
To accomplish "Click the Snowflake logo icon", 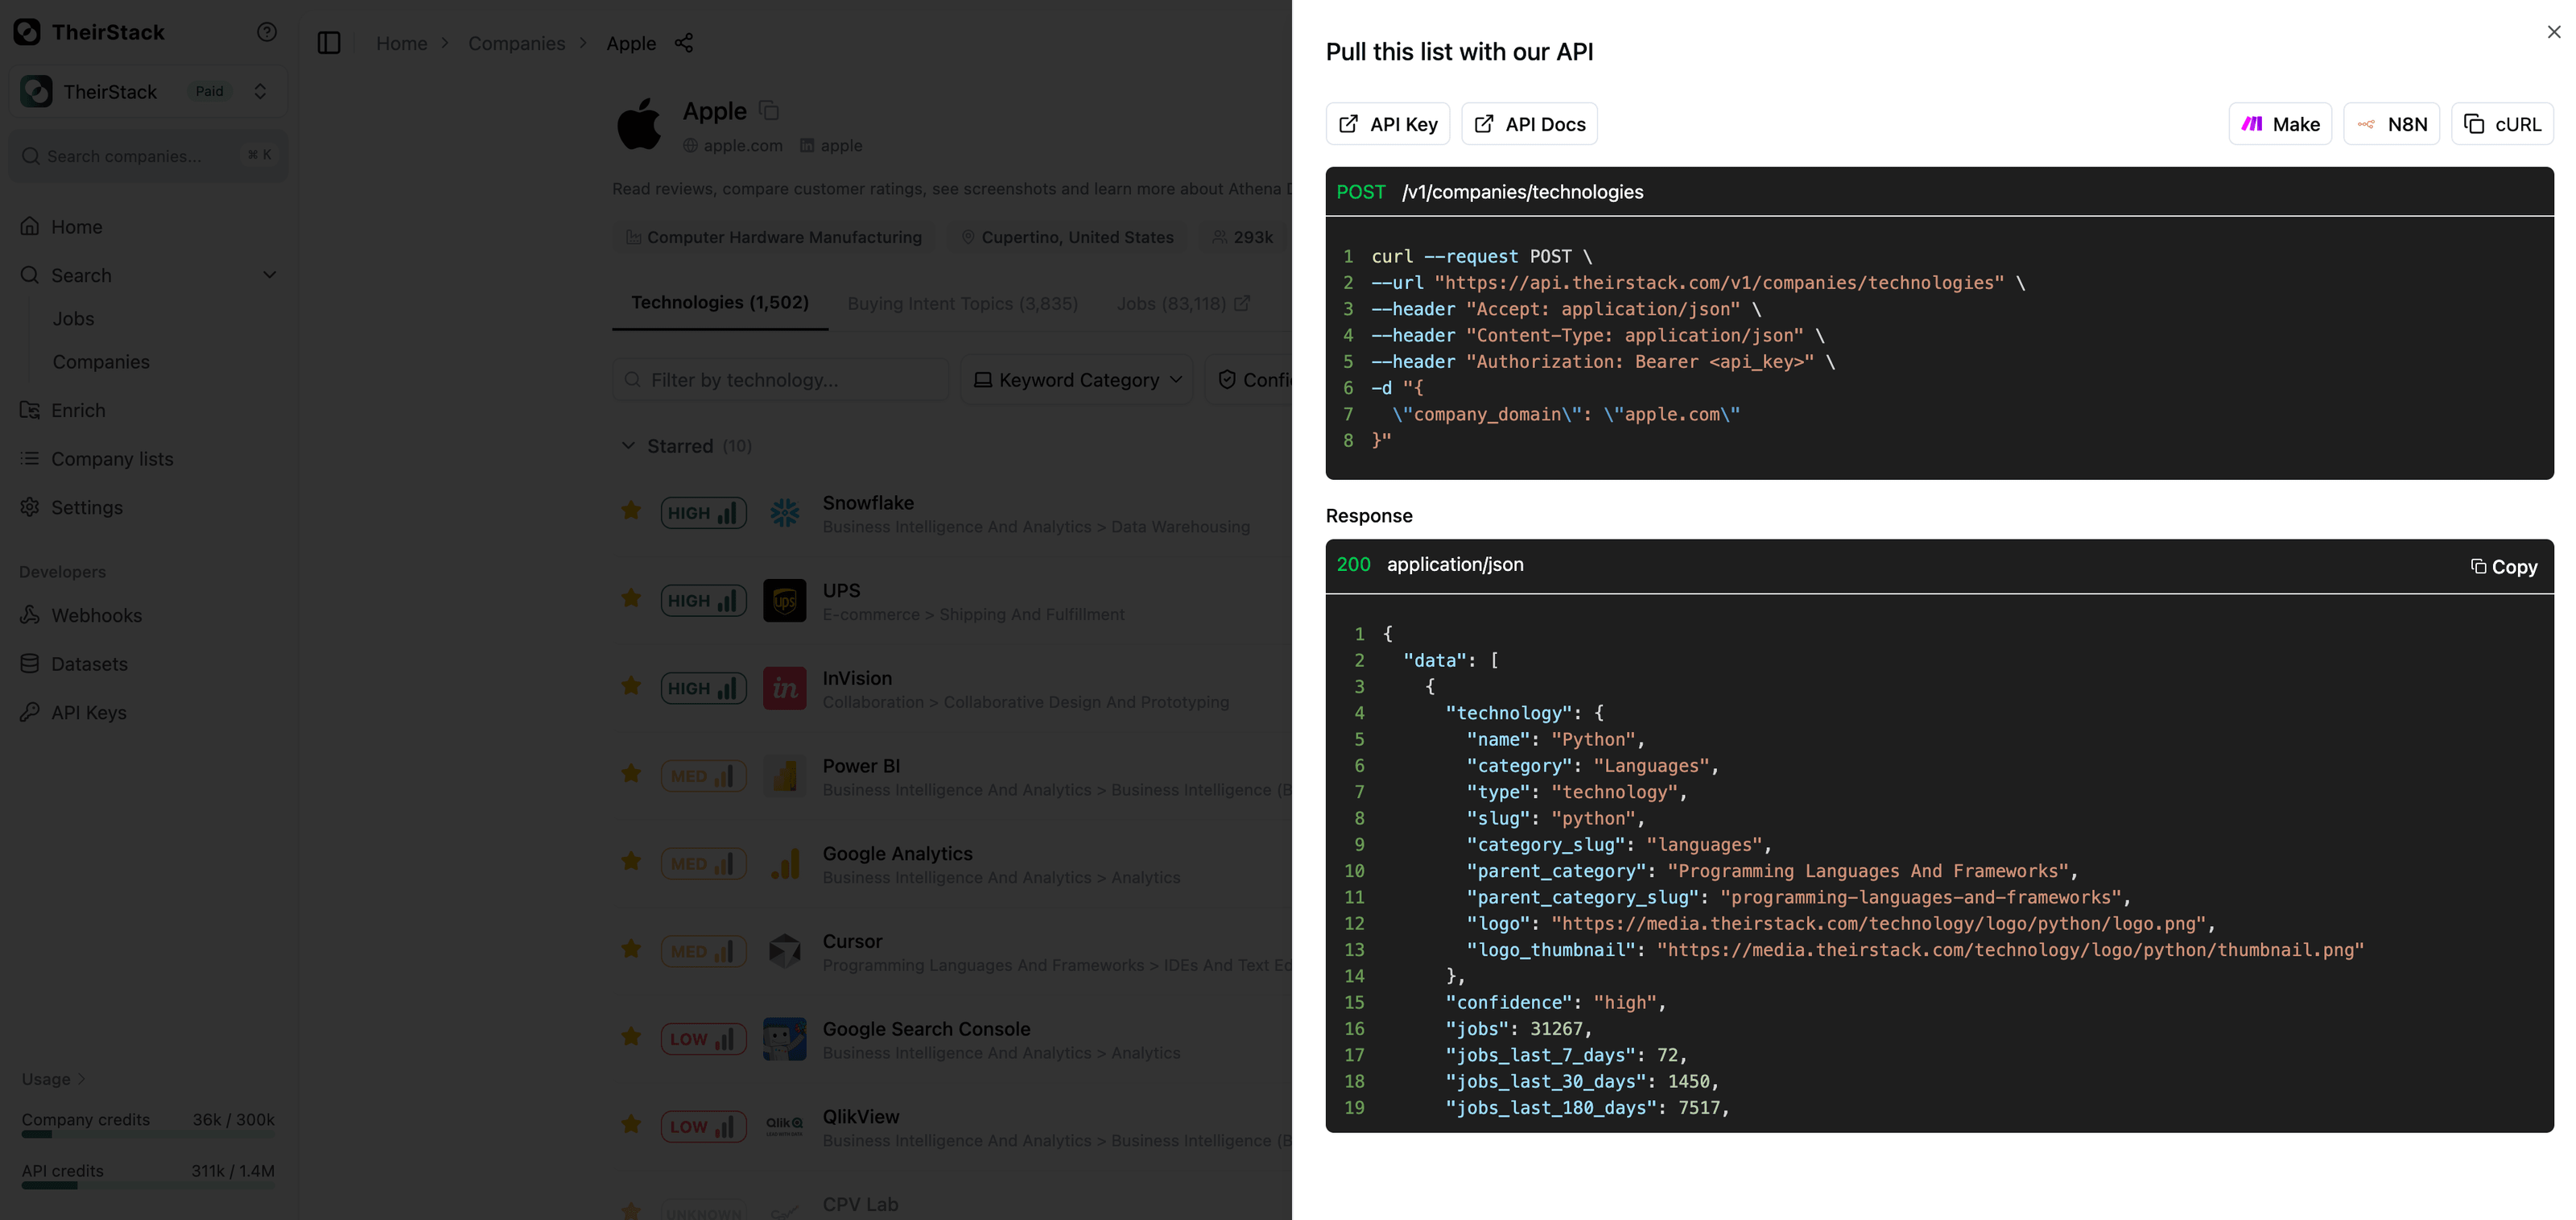I will point(785,513).
